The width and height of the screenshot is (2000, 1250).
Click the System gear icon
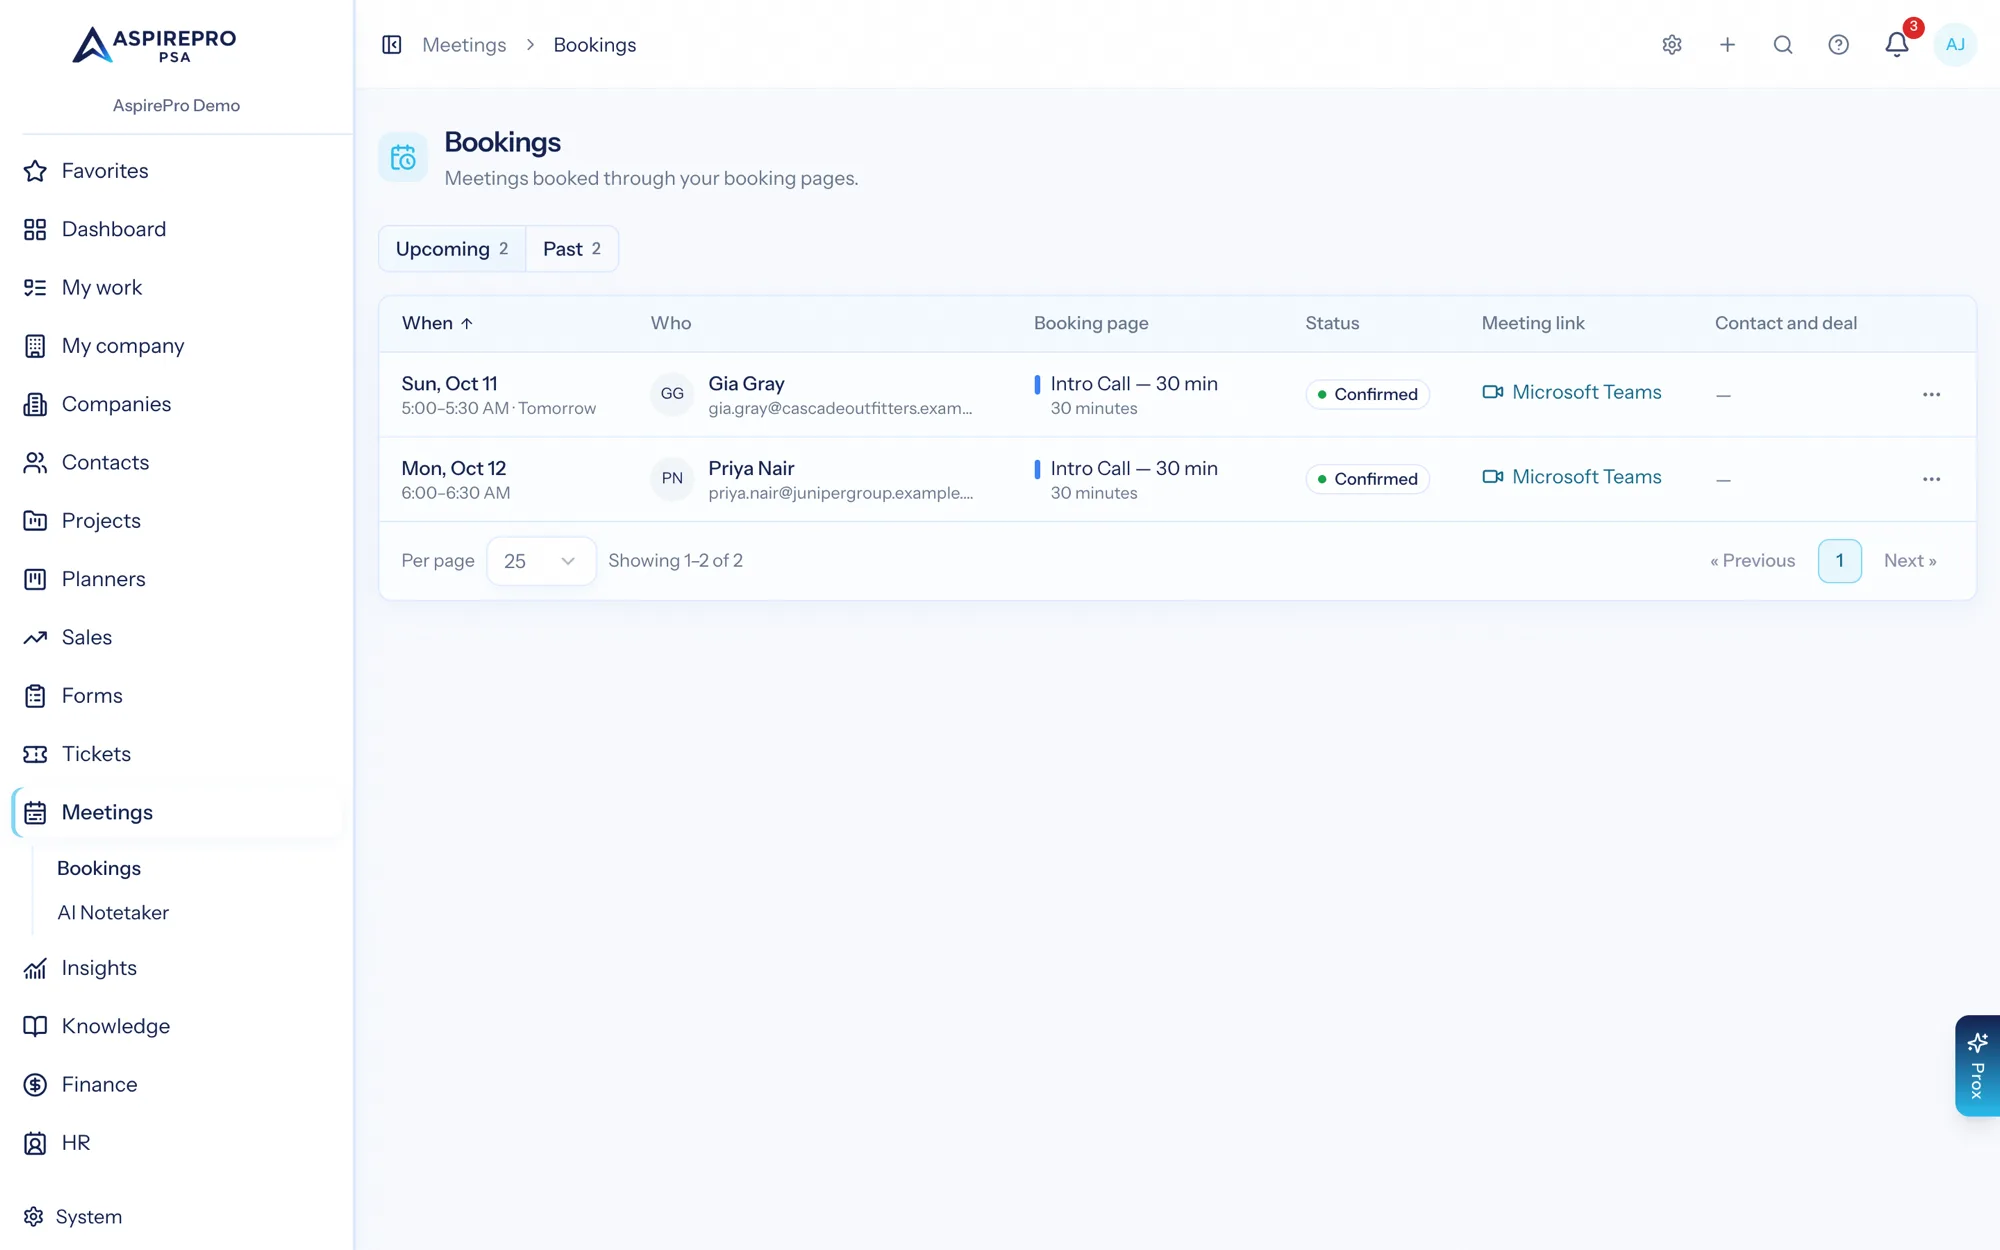[x=34, y=1217]
